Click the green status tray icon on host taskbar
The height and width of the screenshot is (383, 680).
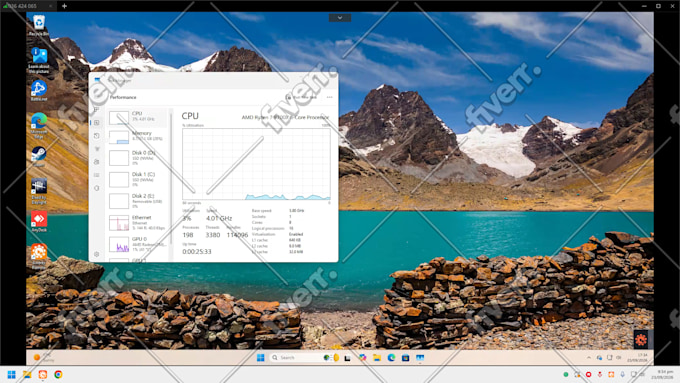(x=566, y=374)
